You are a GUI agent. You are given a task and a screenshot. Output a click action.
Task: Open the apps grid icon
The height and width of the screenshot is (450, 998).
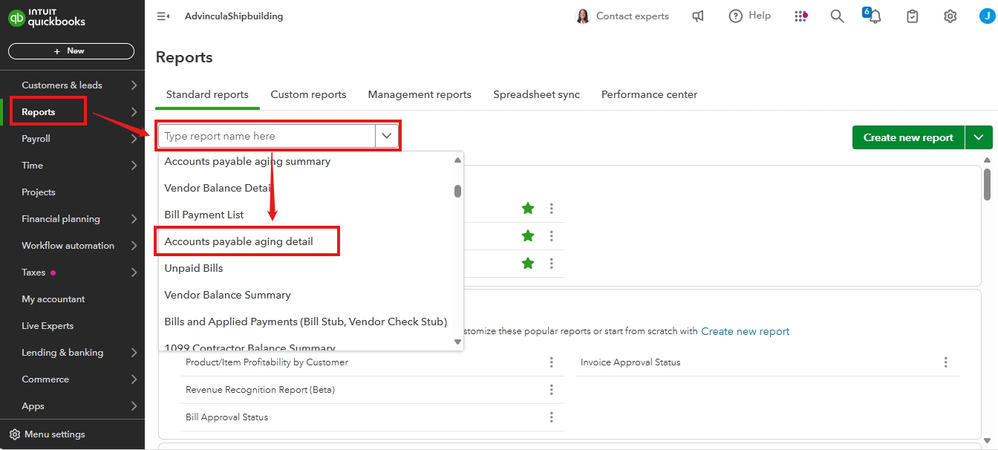(801, 16)
